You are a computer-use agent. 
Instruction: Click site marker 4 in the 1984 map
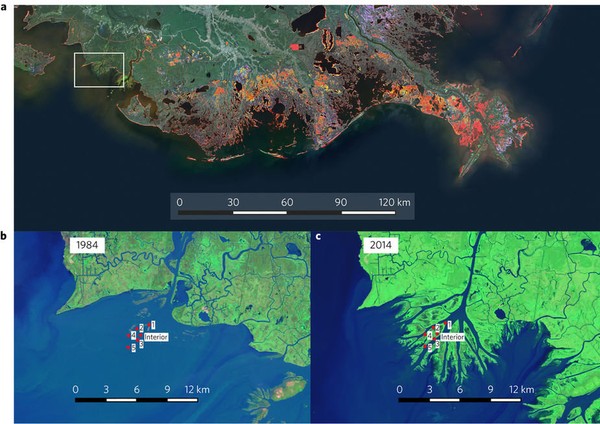[134, 335]
